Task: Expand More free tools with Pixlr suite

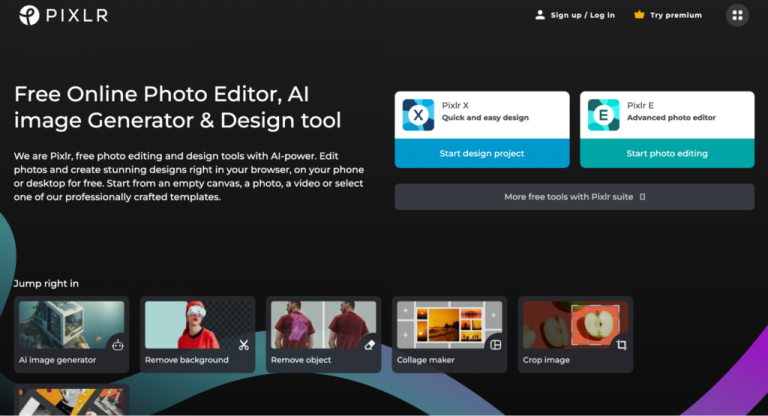Action: [574, 197]
